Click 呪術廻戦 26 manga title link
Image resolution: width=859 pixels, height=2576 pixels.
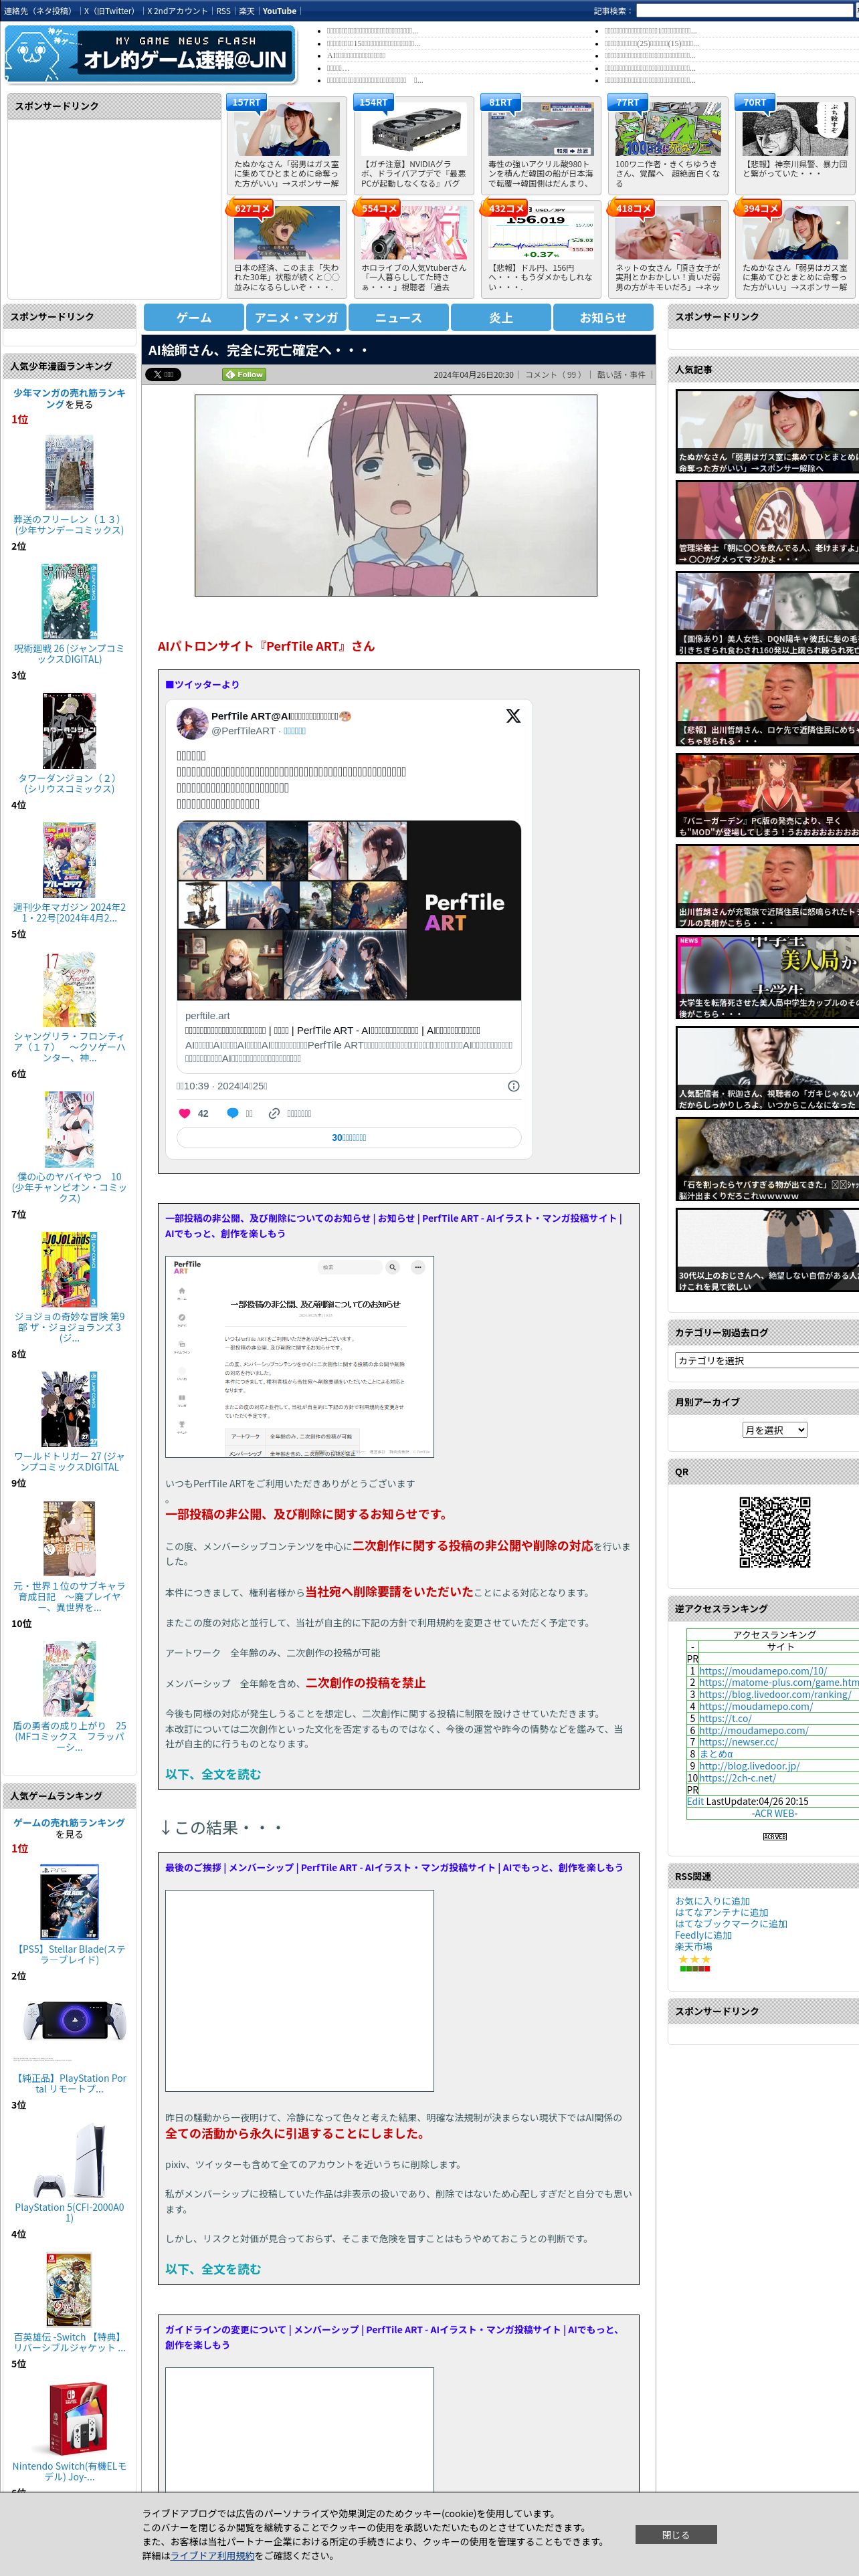point(69,654)
